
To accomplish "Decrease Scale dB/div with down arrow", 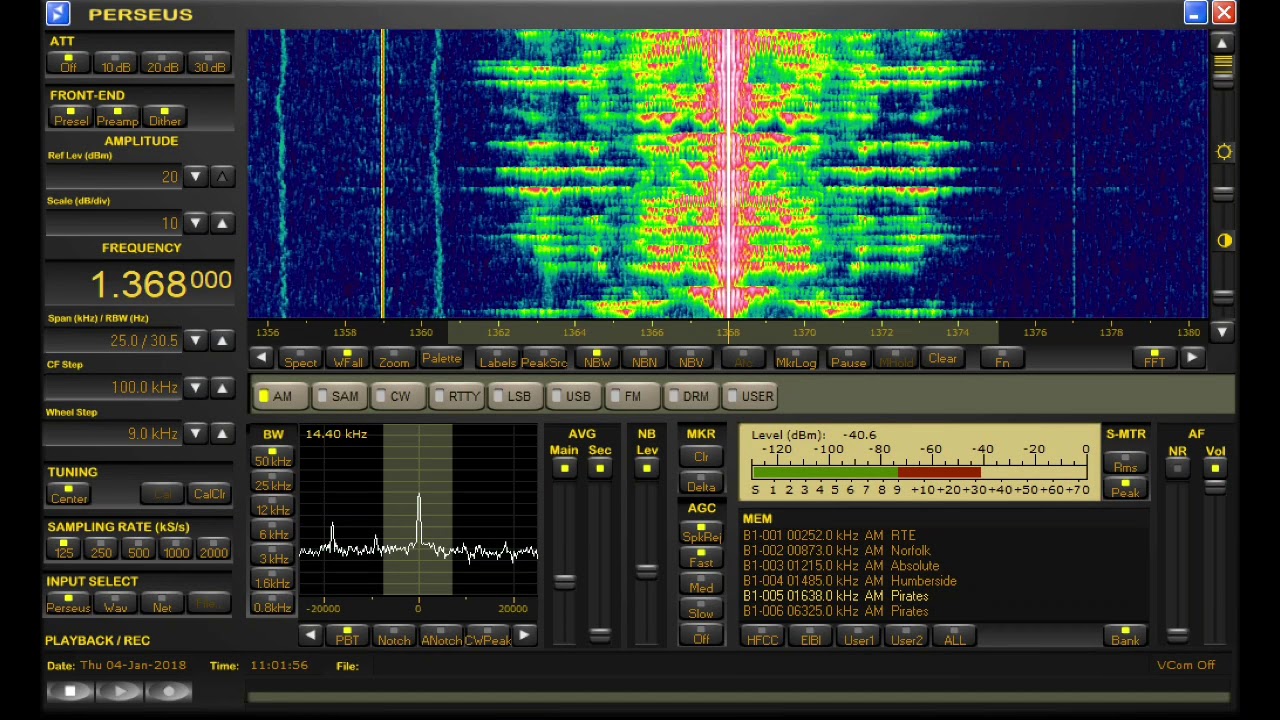I will [x=195, y=223].
